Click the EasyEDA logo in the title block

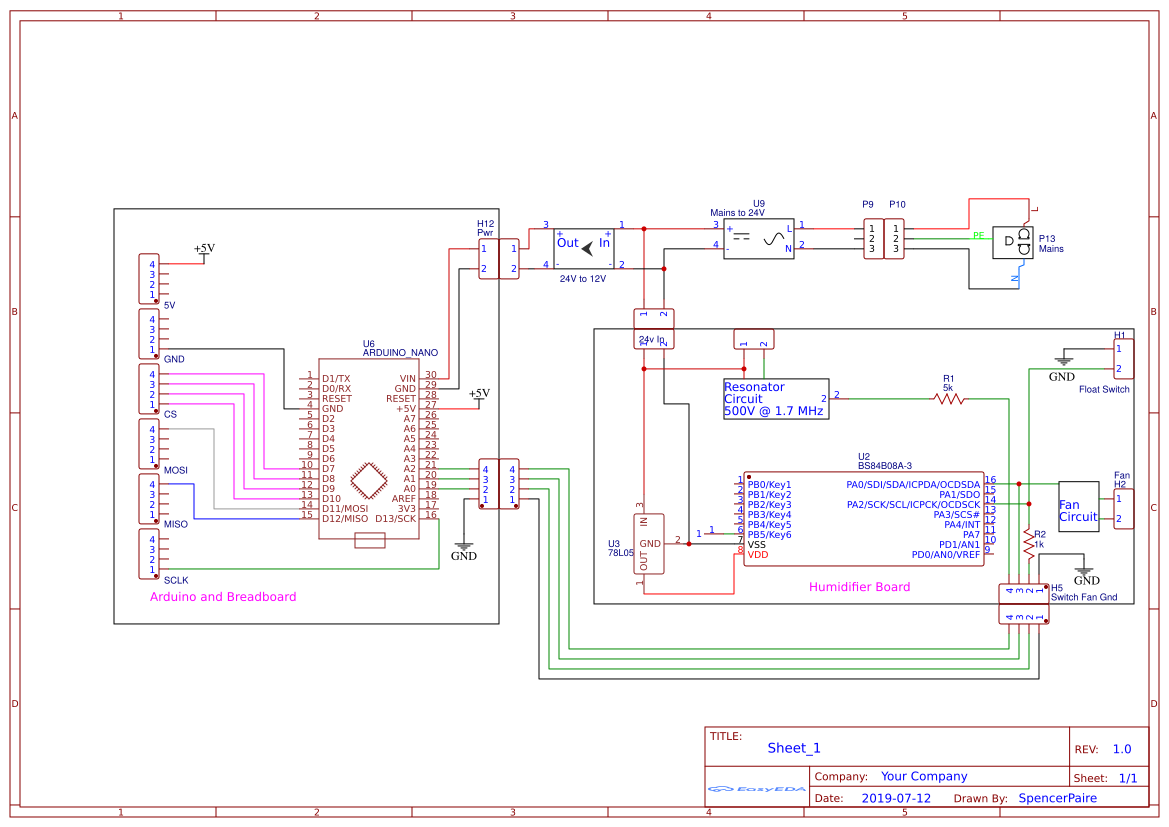pos(757,789)
